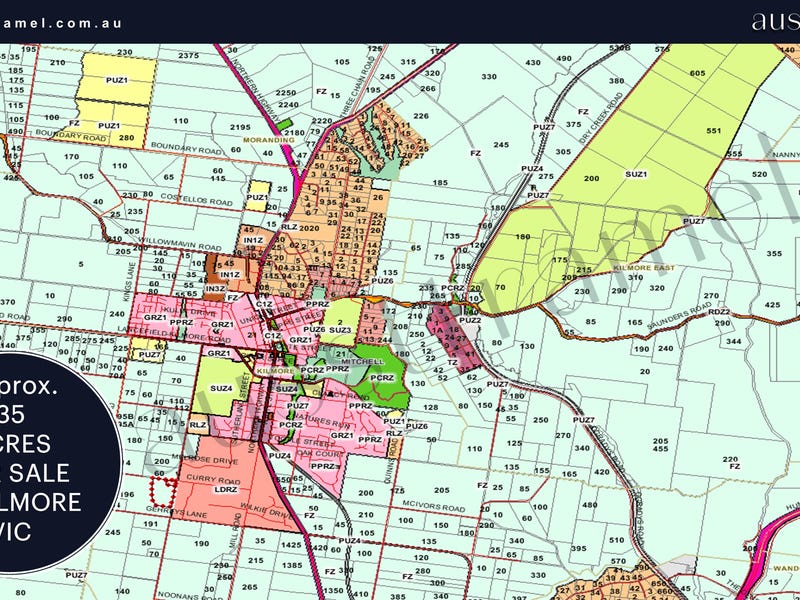
Task: Click the SUZ4 zone block
Action: click(221, 388)
